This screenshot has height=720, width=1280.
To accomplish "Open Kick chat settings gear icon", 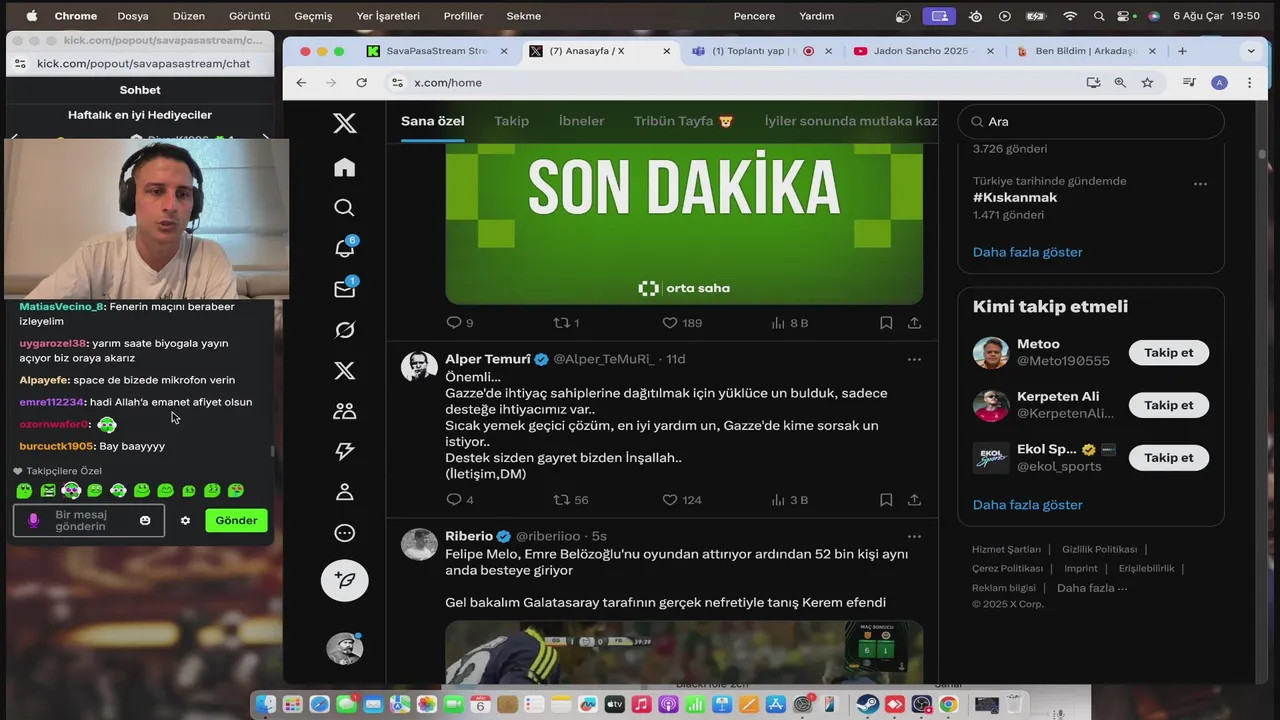I will (x=185, y=520).
